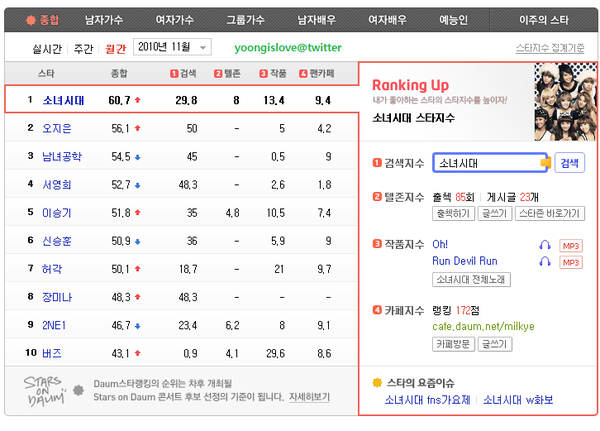Click the 검색 column header
Screen dimensions: 600x431
click(x=183, y=73)
